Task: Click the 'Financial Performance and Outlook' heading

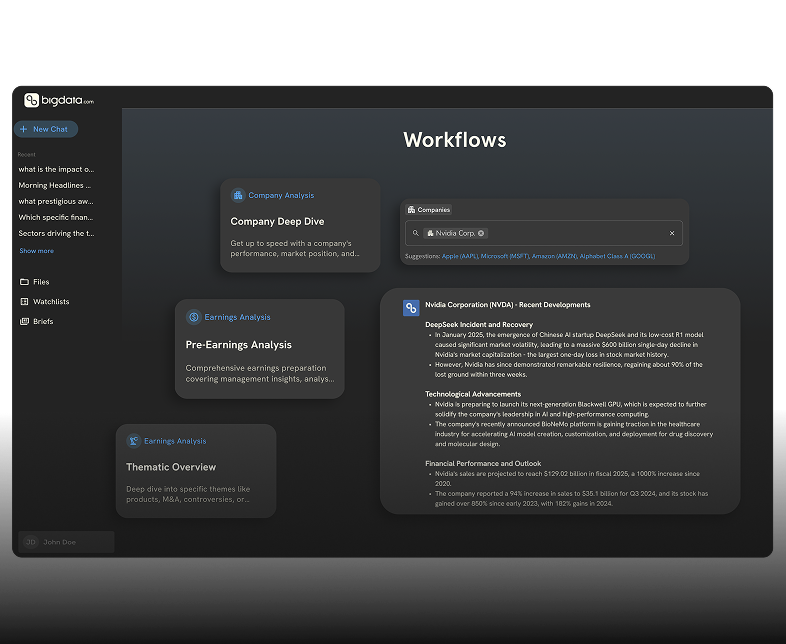Action: click(483, 464)
